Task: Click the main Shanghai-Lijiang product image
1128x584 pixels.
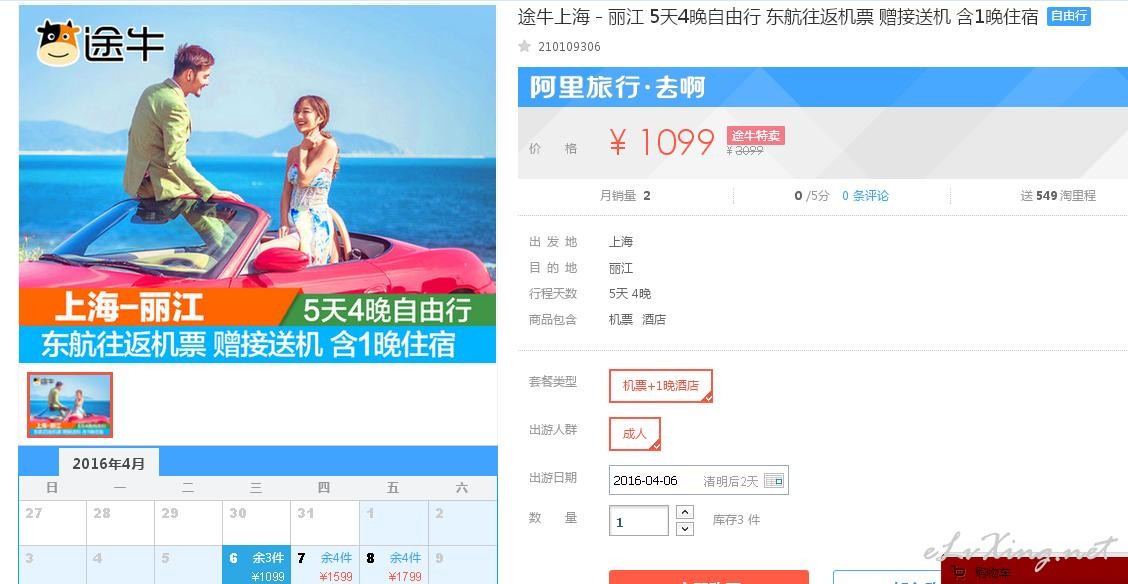Action: (x=258, y=184)
